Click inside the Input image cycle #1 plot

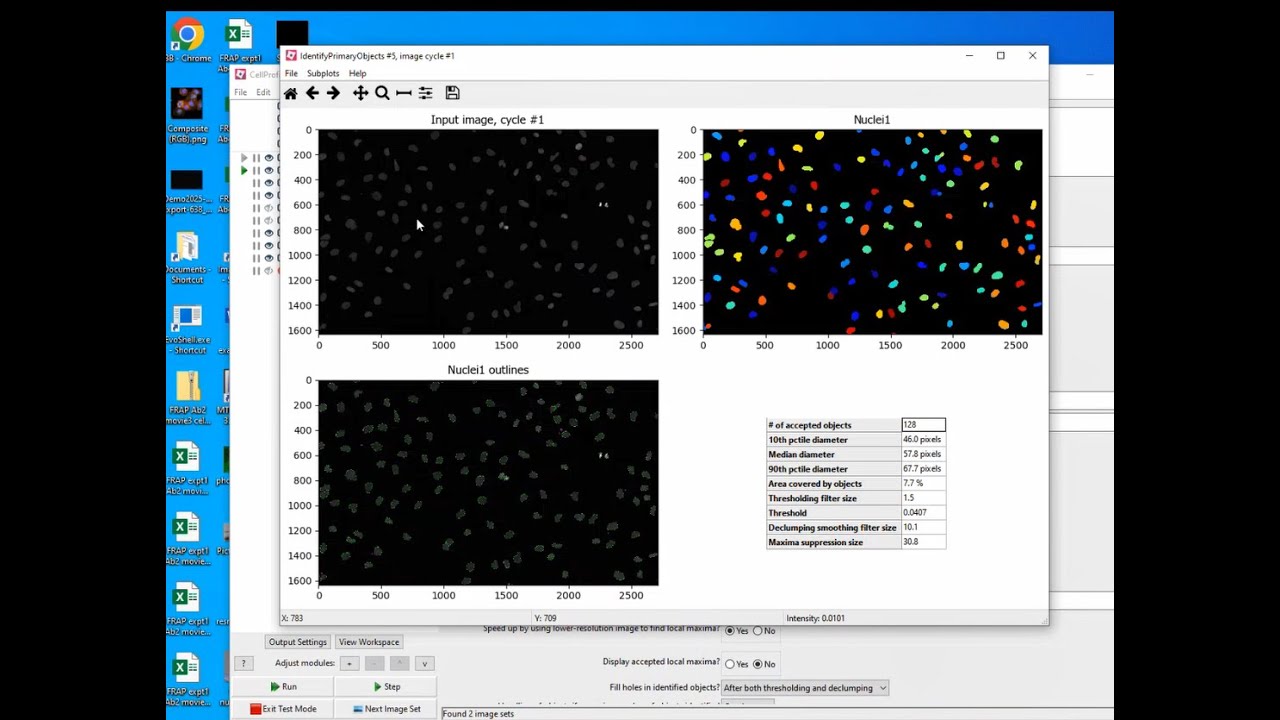pyautogui.click(x=488, y=232)
